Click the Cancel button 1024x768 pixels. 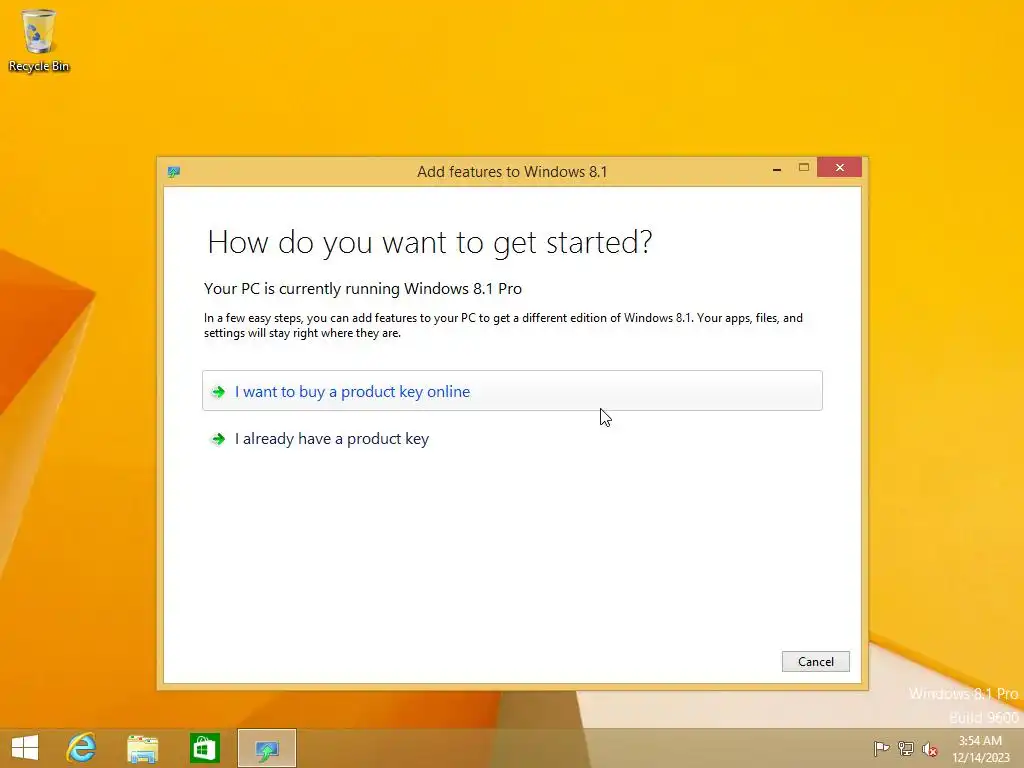pos(816,662)
